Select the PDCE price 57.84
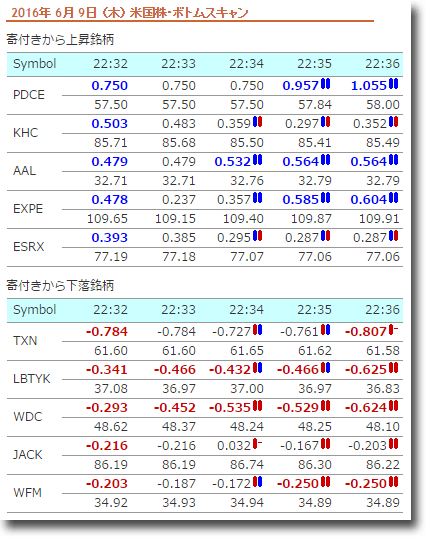This screenshot has height=537, width=428. [x=315, y=105]
